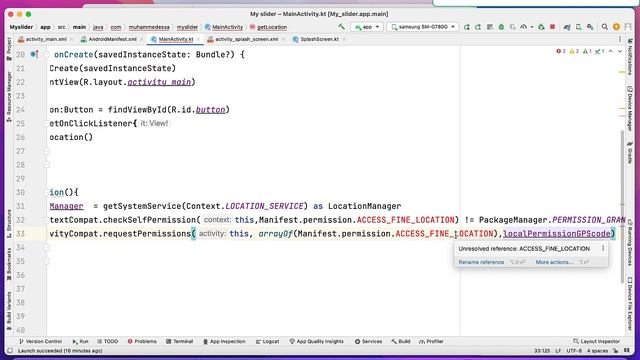Screen dimensions: 640x360
Task: Open the Logcat tool window
Action: (x=267, y=341)
